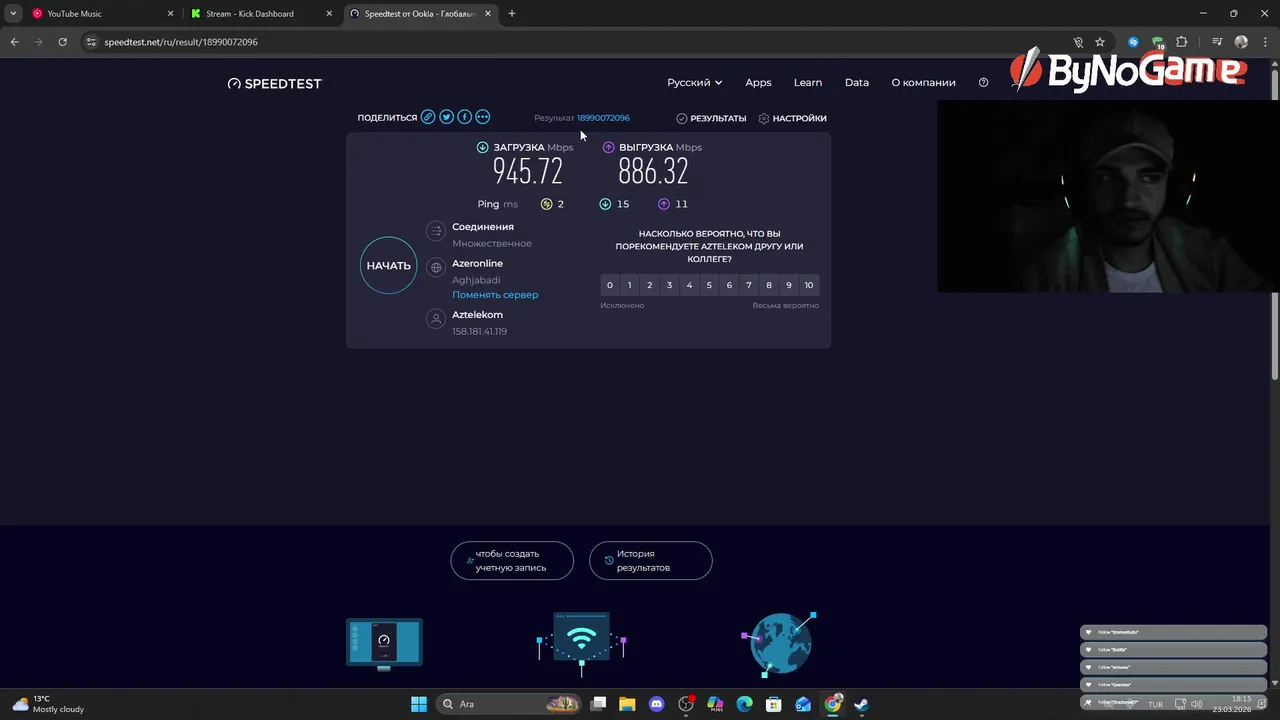The image size is (1280, 720).
Task: Open the РЕЗУЛЬТАТЫ results page
Action: point(711,118)
